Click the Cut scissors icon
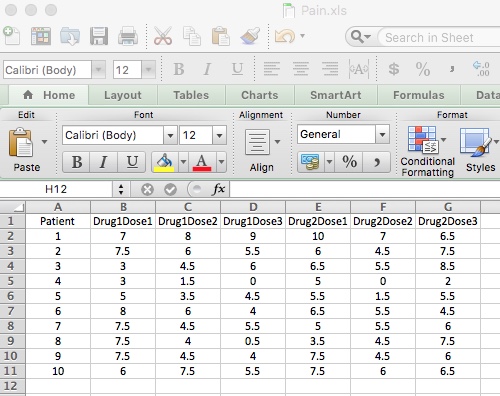The height and width of the screenshot is (396, 500). pos(163,36)
